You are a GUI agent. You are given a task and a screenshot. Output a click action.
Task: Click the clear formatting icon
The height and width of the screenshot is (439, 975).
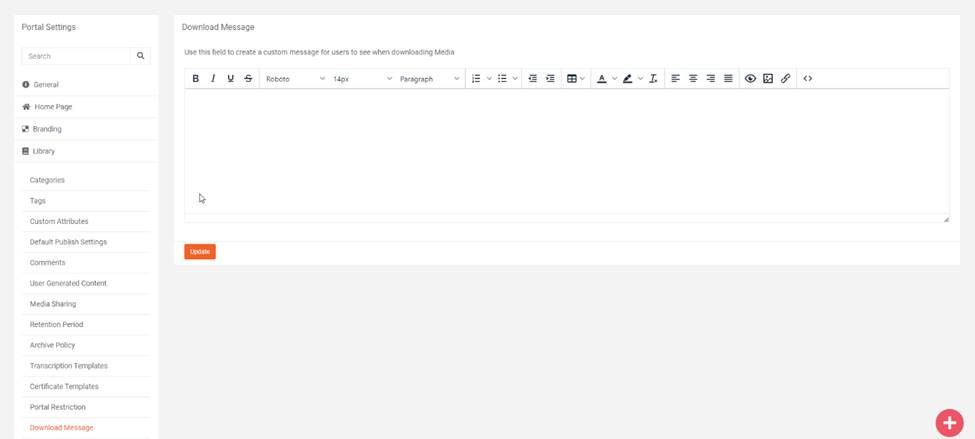click(x=653, y=79)
